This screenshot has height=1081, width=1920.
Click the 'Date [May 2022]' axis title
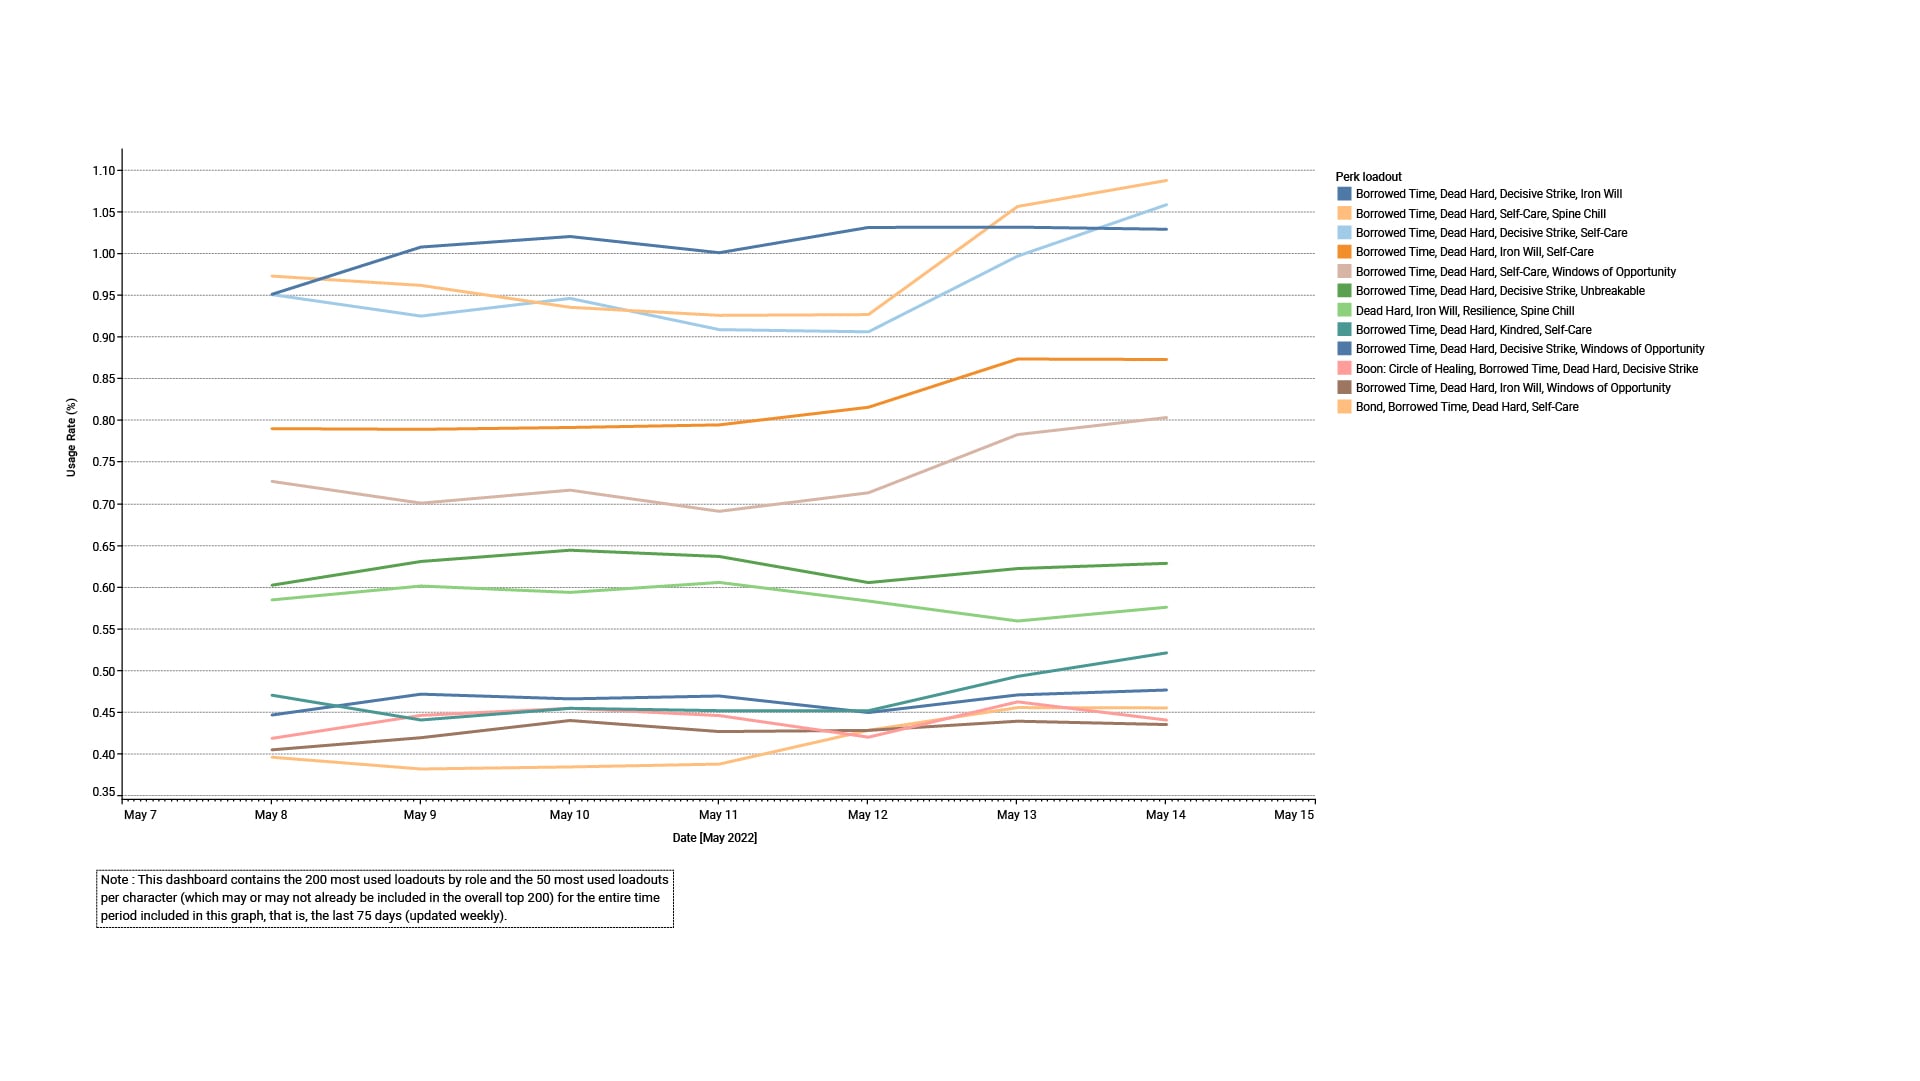714,838
